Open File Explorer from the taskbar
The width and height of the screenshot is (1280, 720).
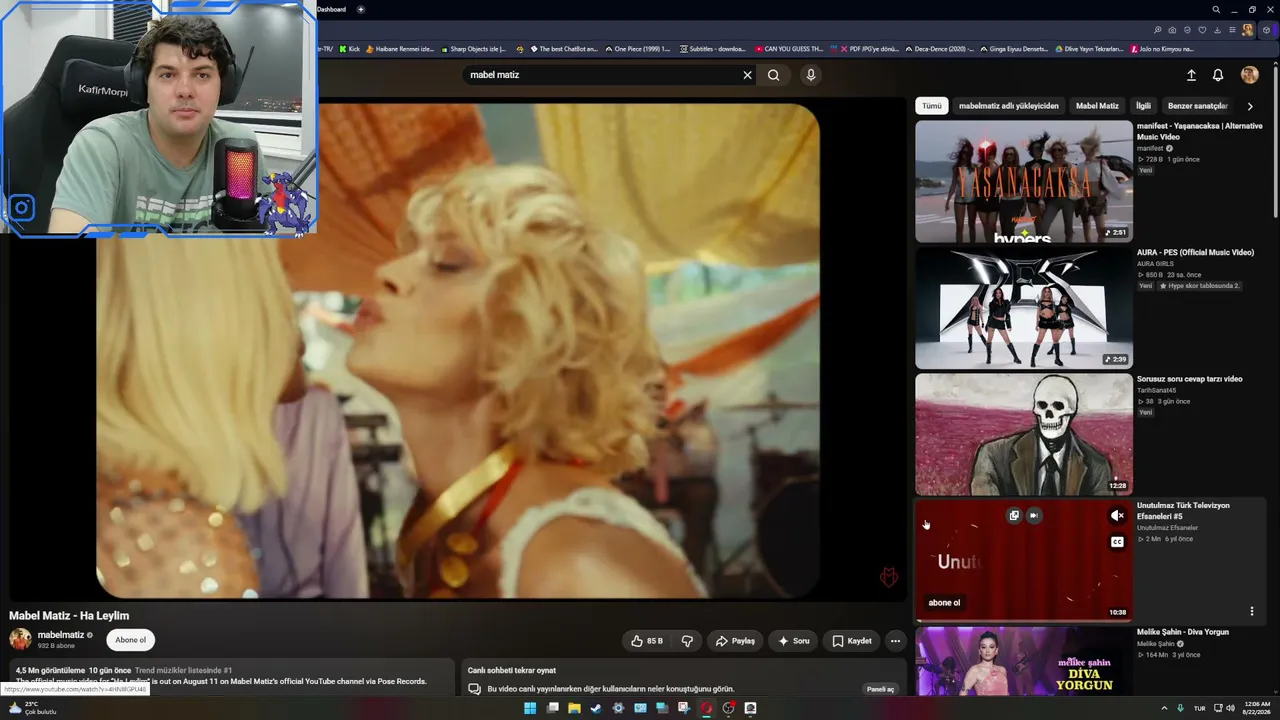coord(574,708)
